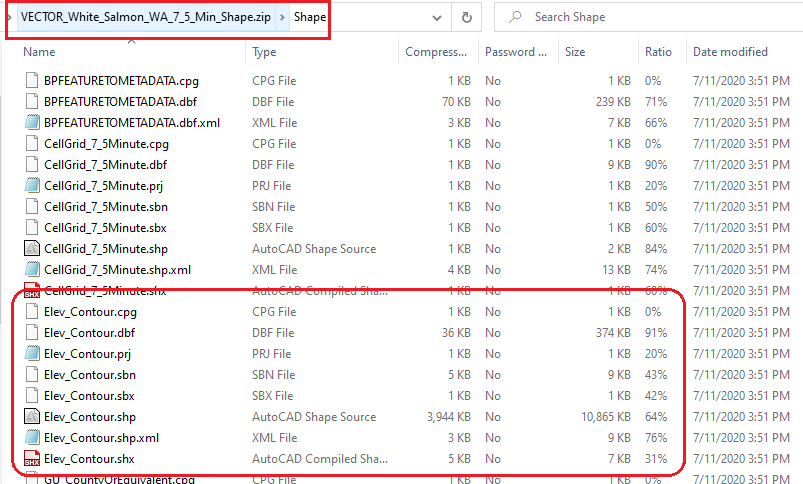Go to VECTOR_White_Salmon_WA_7_5_Min_Shape.zip in the breadcrumb
This screenshot has width=803, height=484.
(x=145, y=17)
